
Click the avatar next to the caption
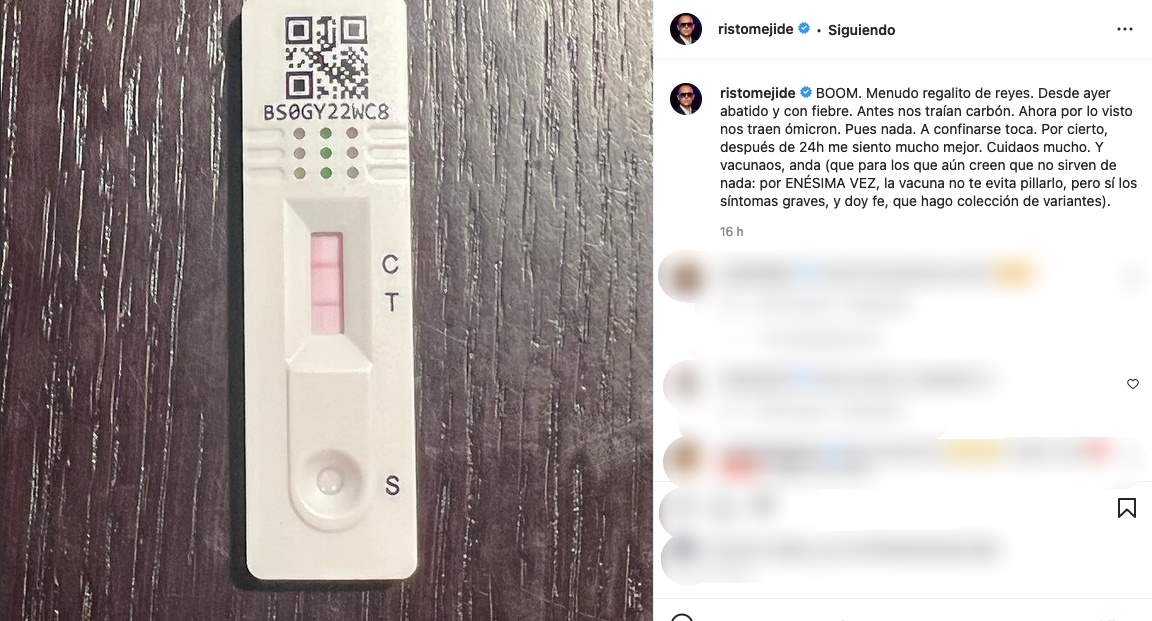tap(686, 99)
